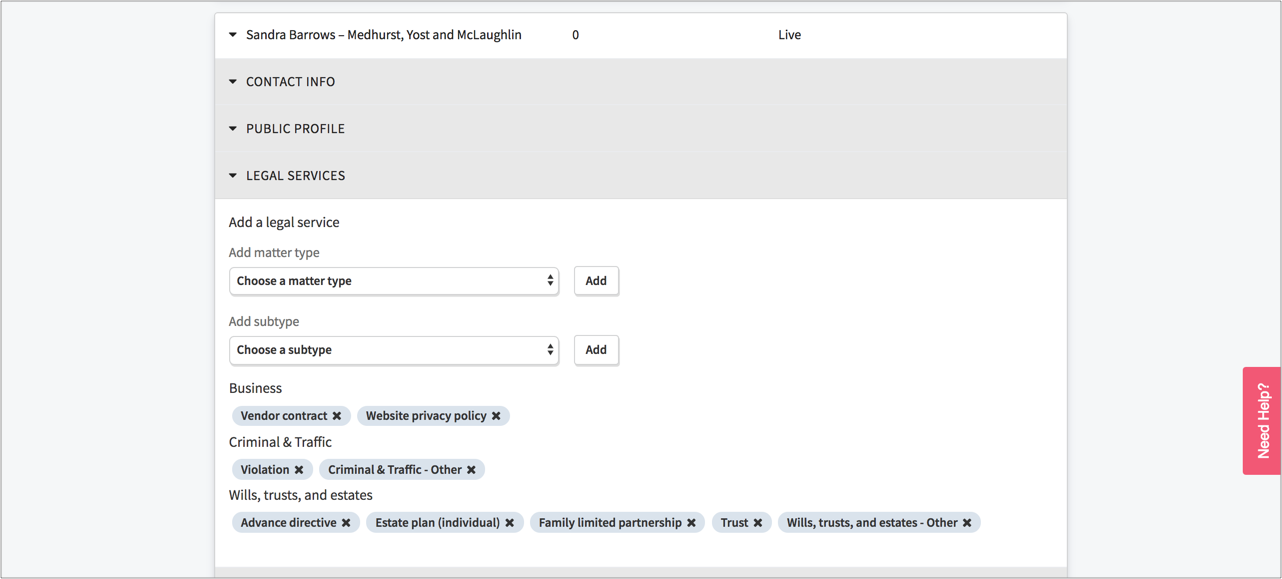Remove Family limited partnership tag
The height and width of the screenshot is (579, 1282).
pos(691,523)
